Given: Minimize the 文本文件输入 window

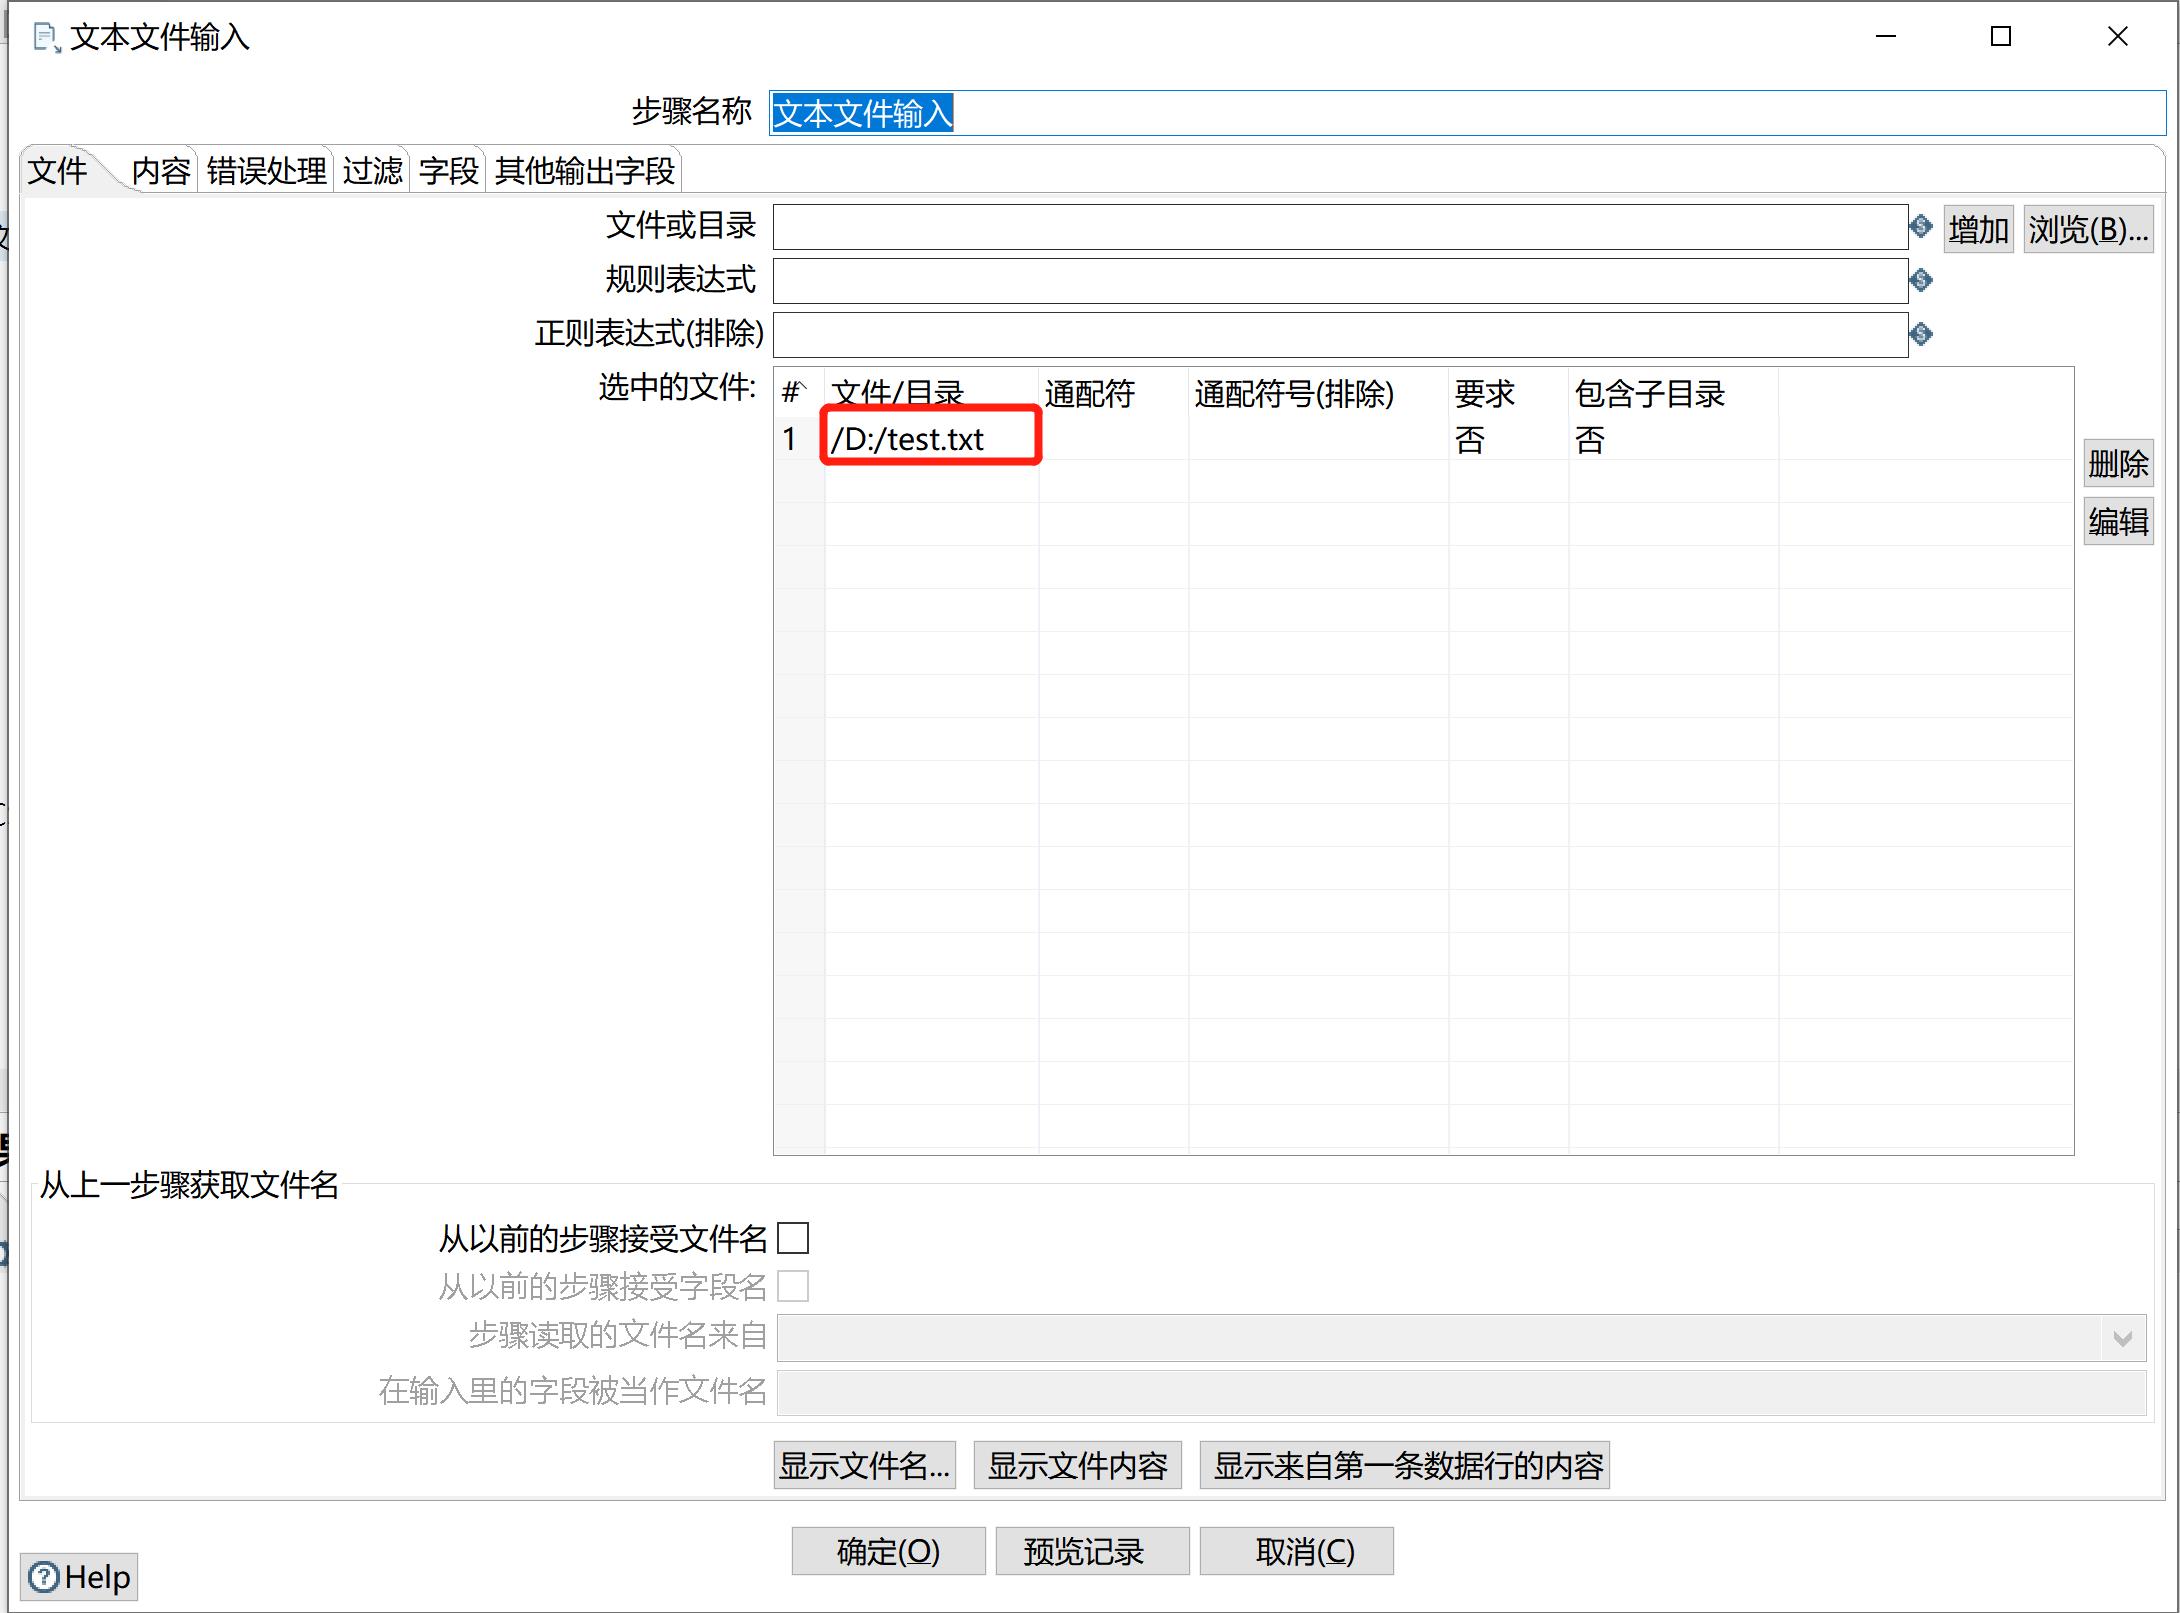Looking at the screenshot, I should [1886, 37].
